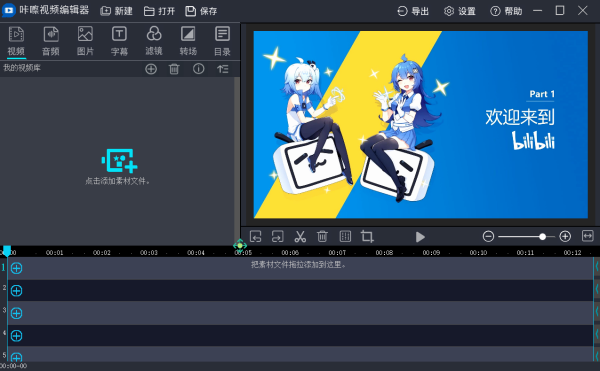Switch to the 图片 tab
Viewport: 600px width, 371px height.
85,41
